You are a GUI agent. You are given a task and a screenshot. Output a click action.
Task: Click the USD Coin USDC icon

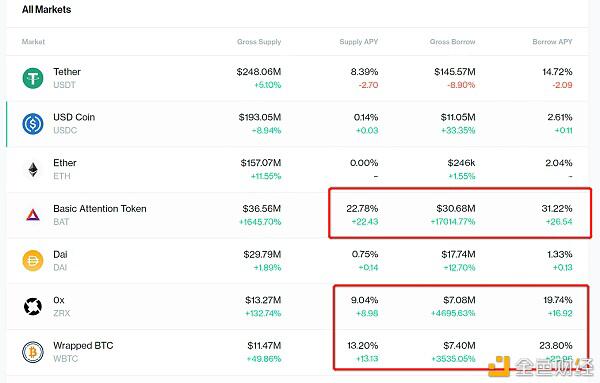[x=33, y=124]
